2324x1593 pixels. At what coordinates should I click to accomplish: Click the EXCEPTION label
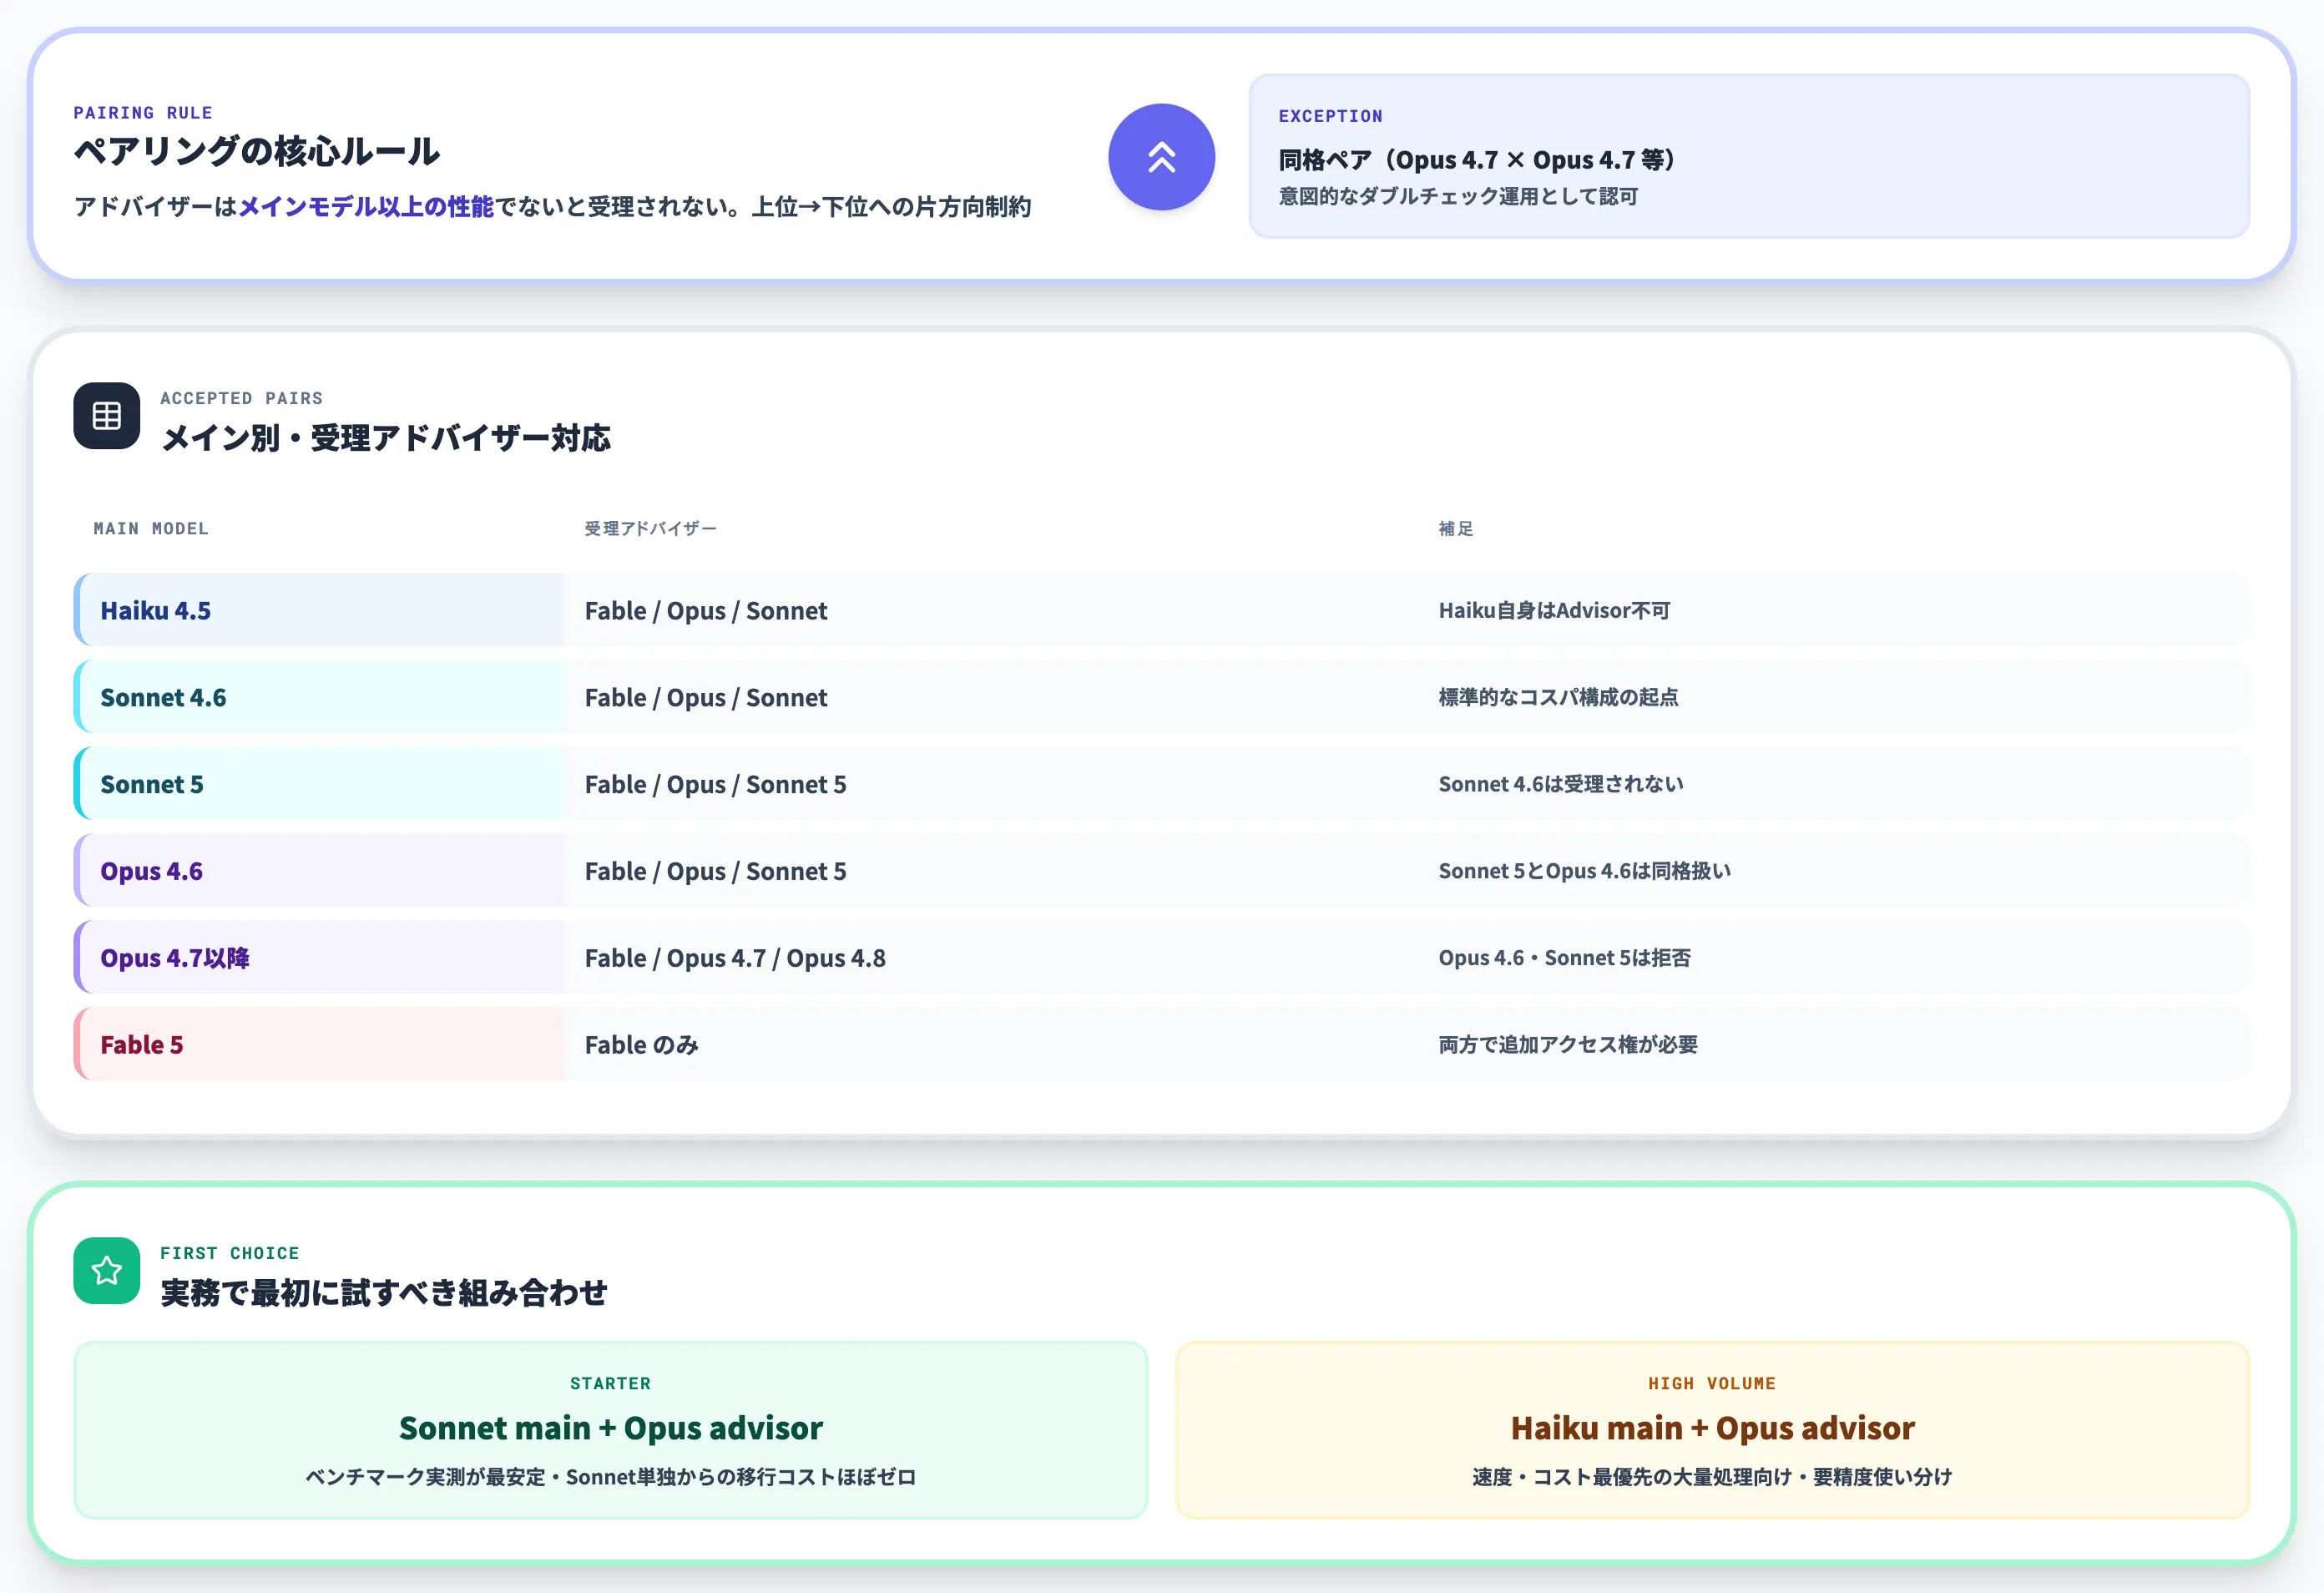(1330, 116)
